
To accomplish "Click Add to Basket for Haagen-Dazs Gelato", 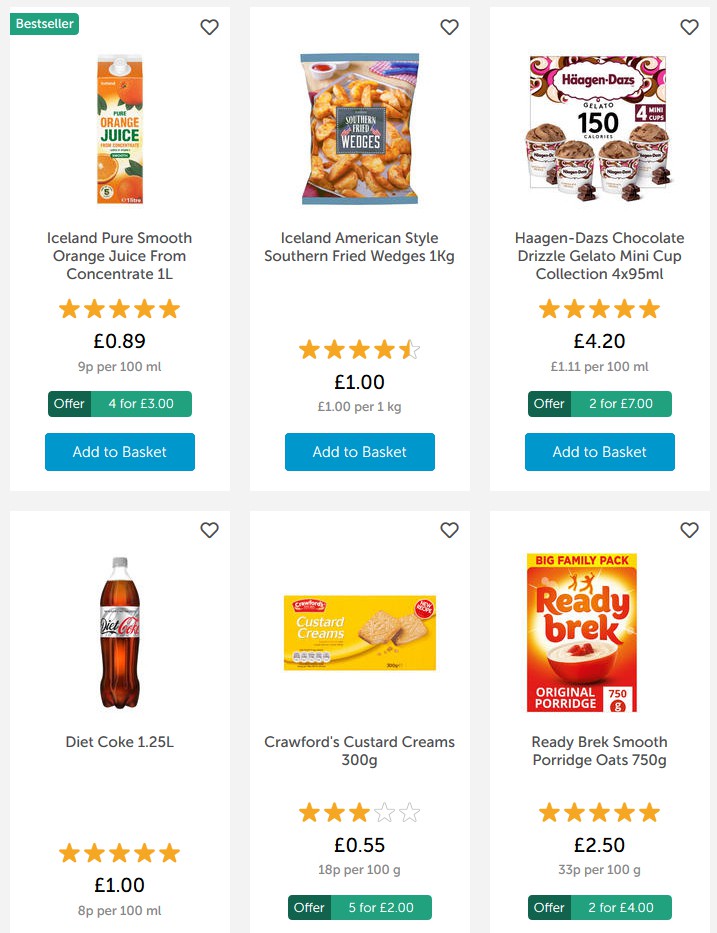I will (599, 452).
